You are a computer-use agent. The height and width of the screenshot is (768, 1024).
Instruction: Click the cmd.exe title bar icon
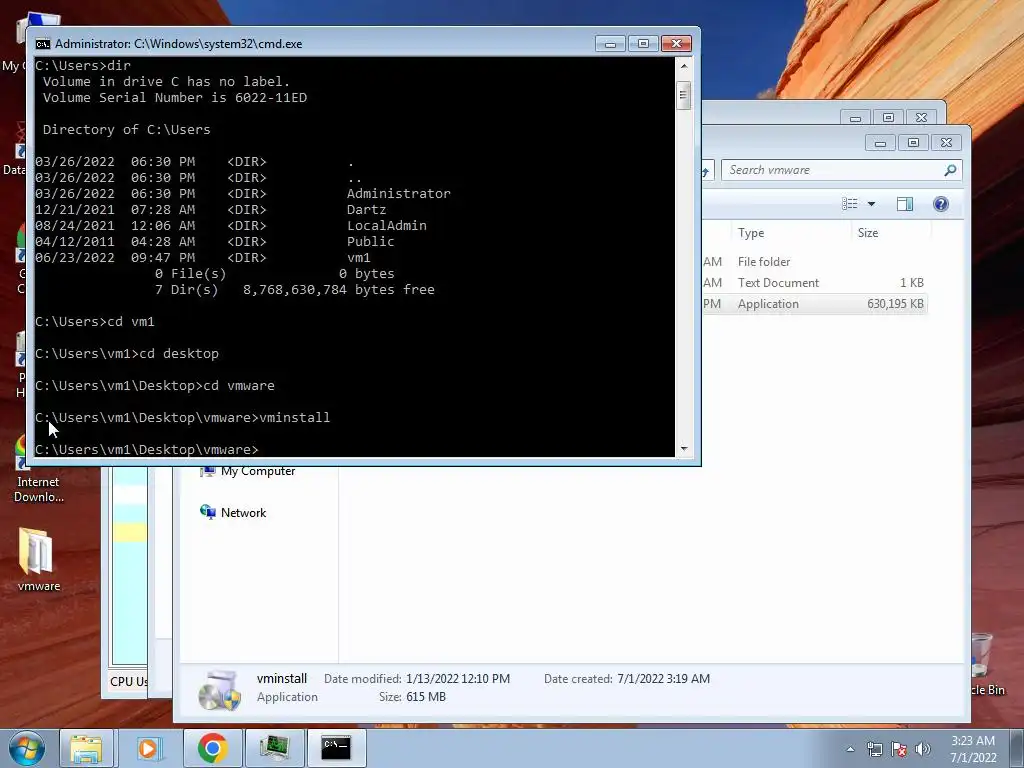(x=43, y=44)
